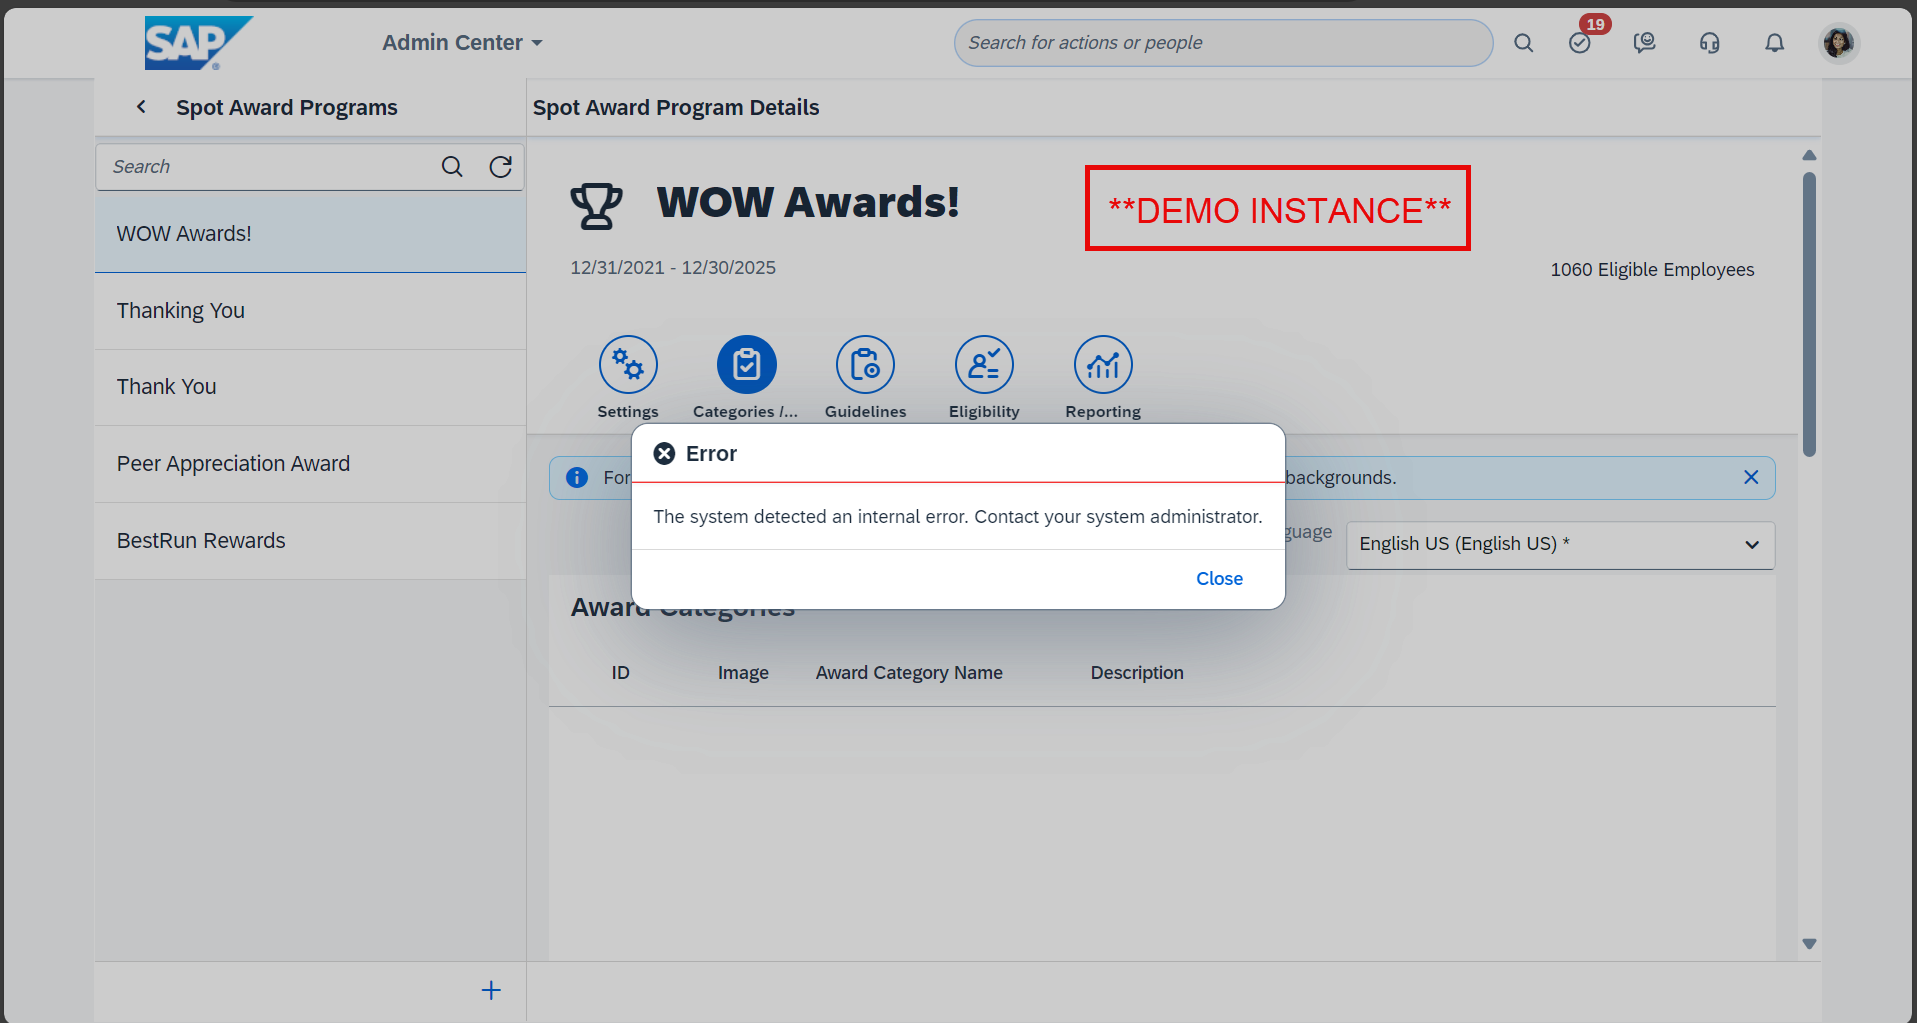This screenshot has width=1917, height=1023.
Task: Click the trophy icon beside WOW Awards!
Action: tap(596, 205)
